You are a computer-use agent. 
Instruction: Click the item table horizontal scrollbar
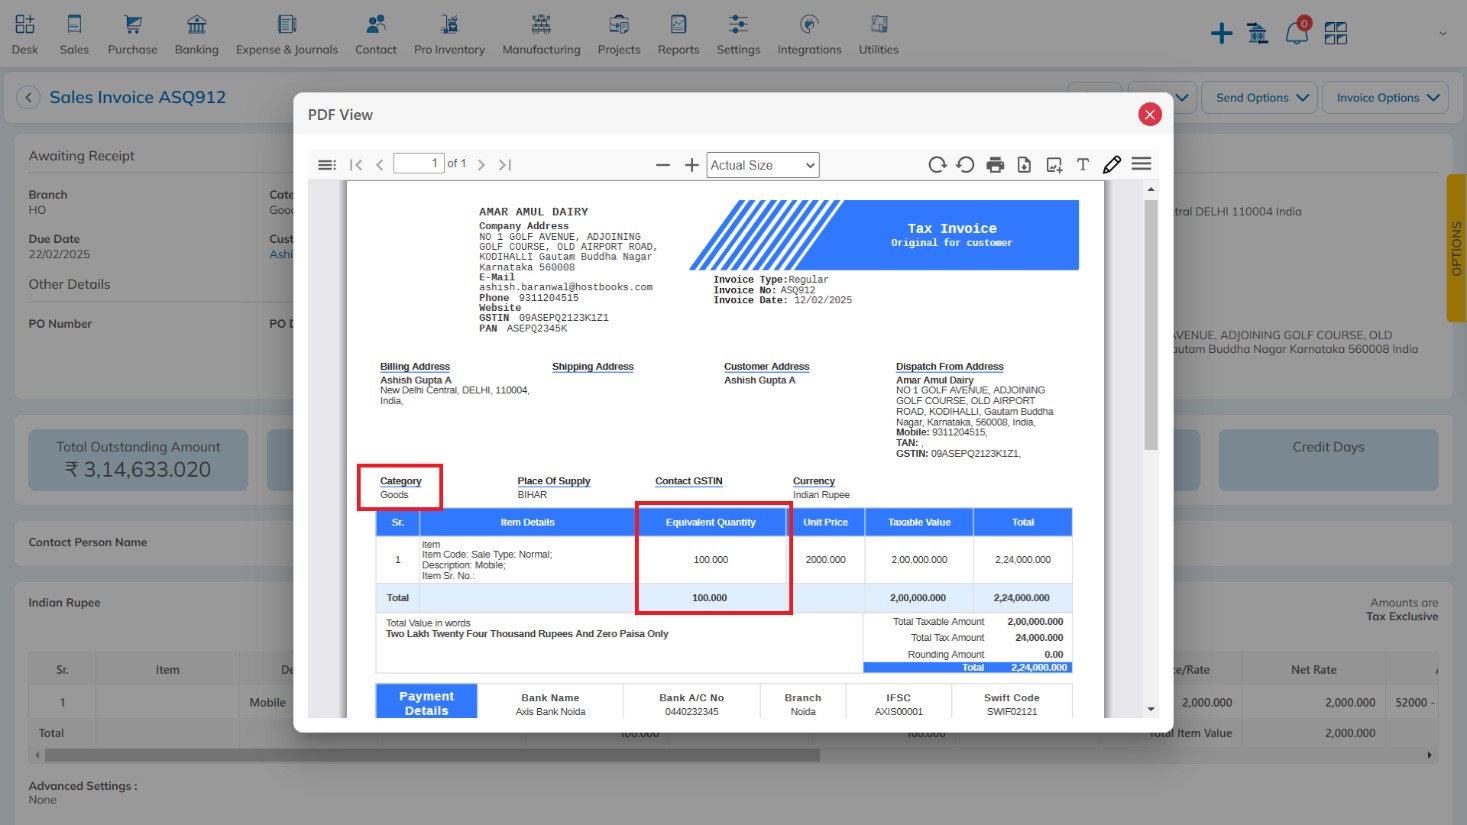click(432, 755)
